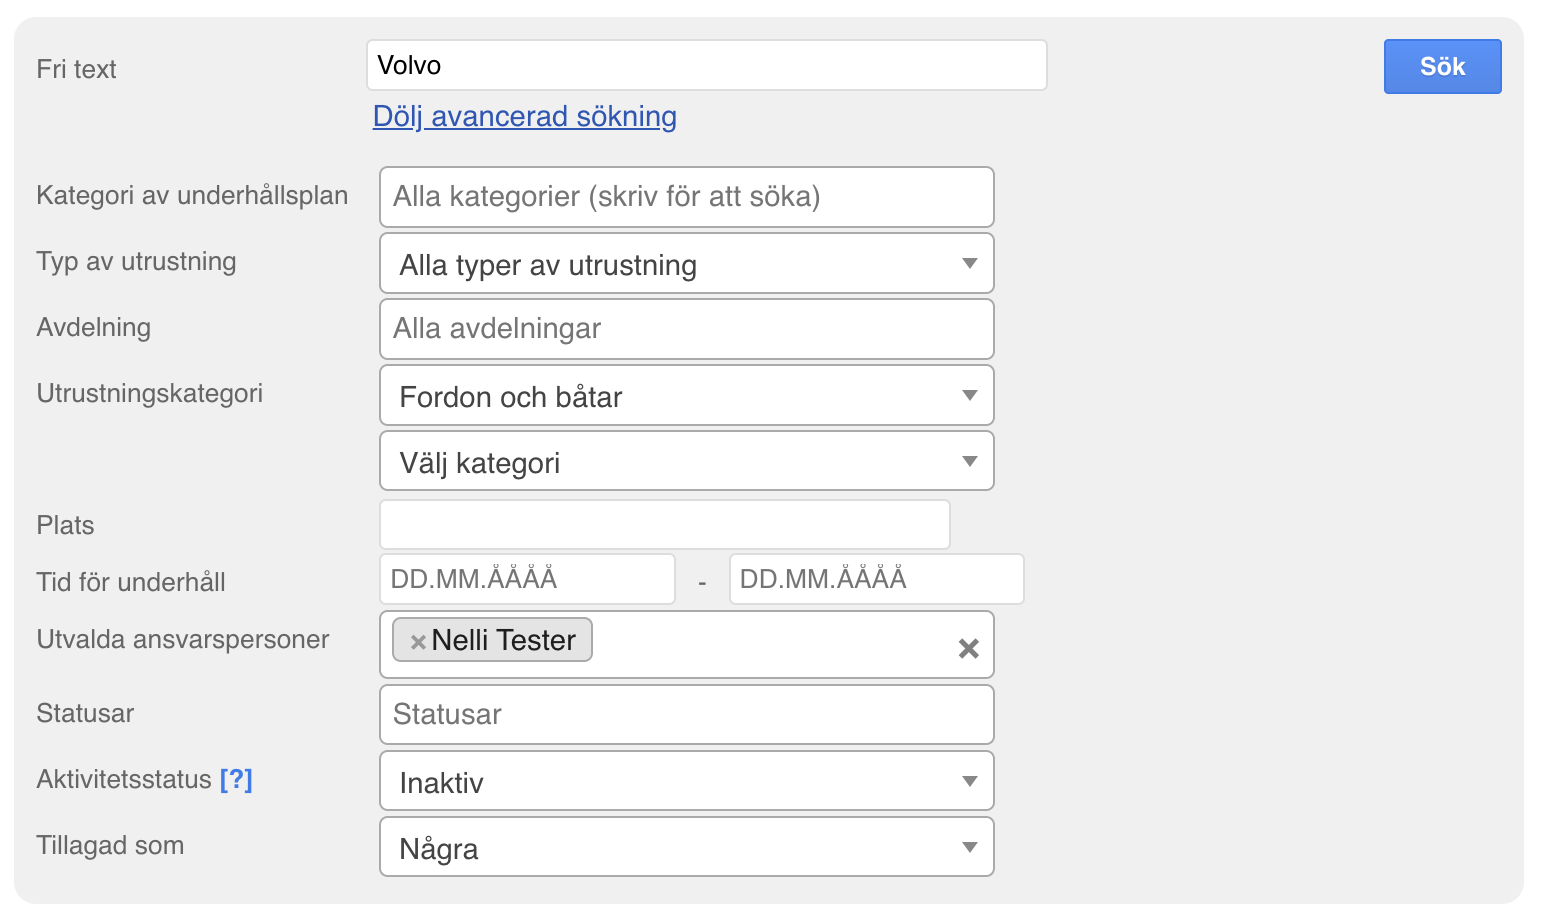1544x924 pixels.
Task: Click the Statusar input field
Action: tap(686, 715)
